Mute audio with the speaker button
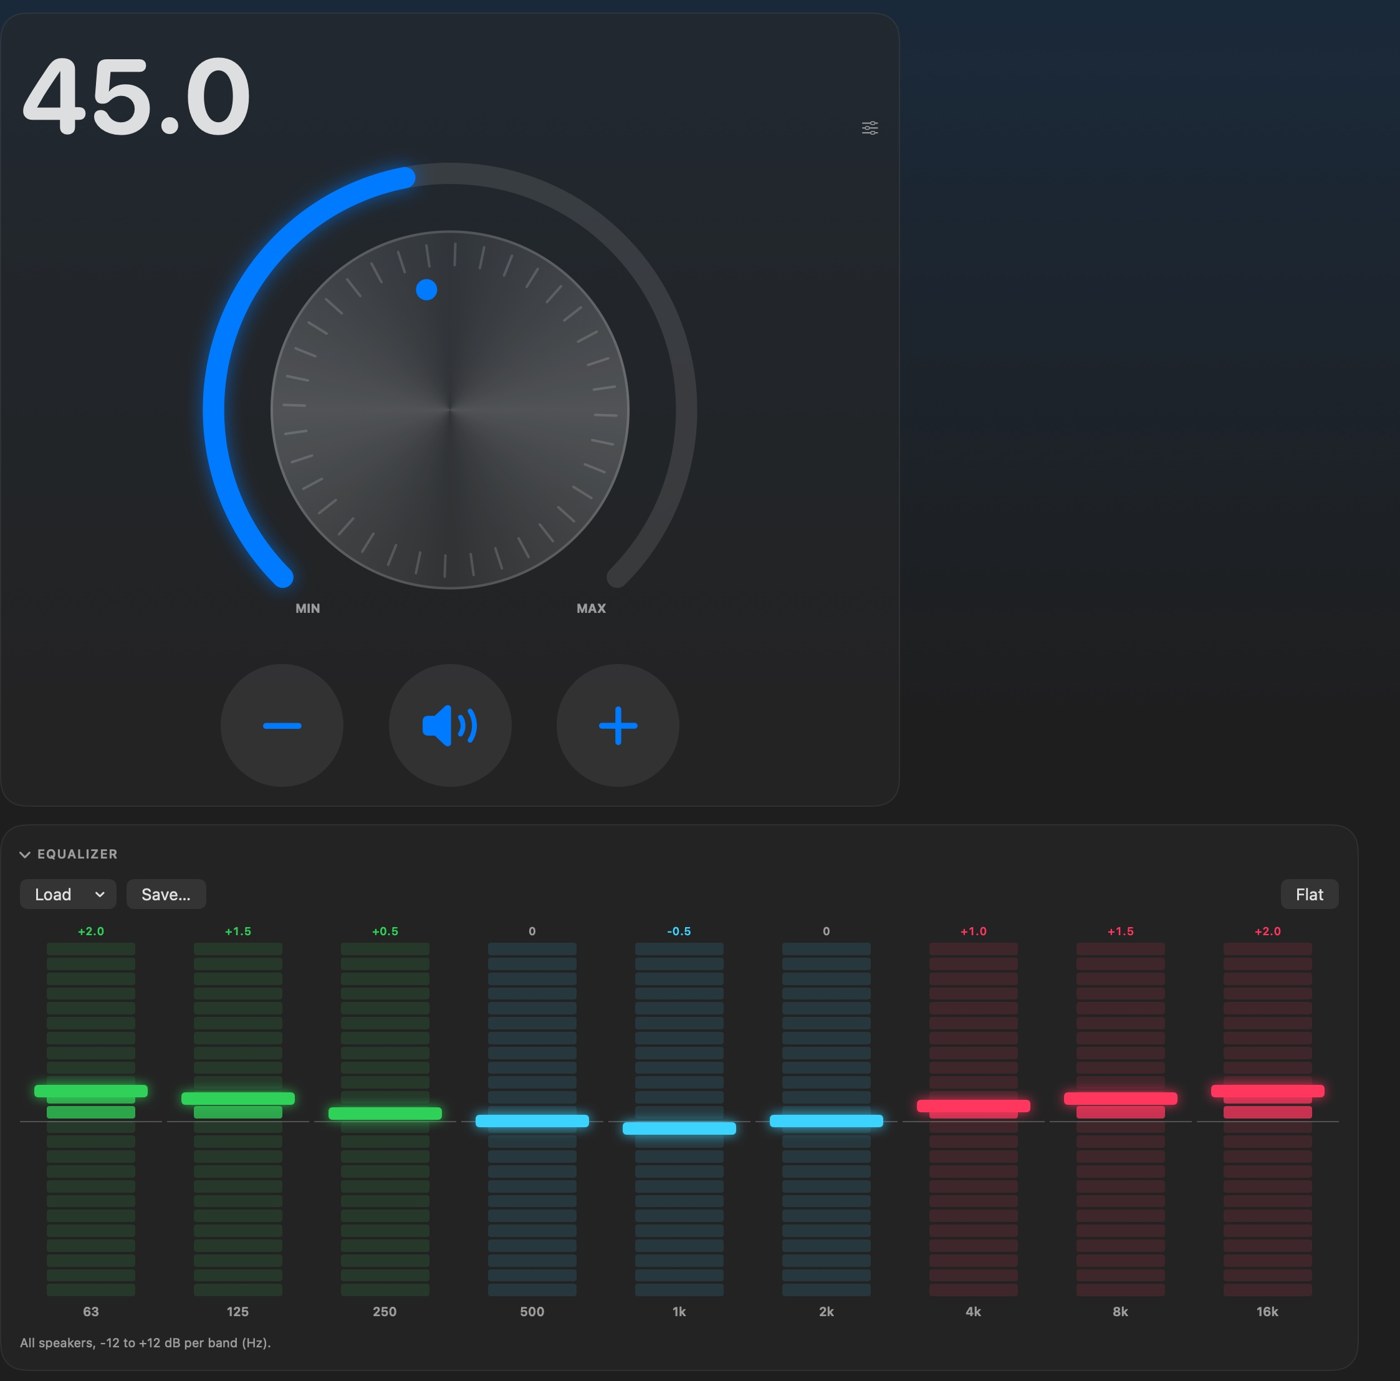This screenshot has width=1400, height=1381. tap(450, 725)
